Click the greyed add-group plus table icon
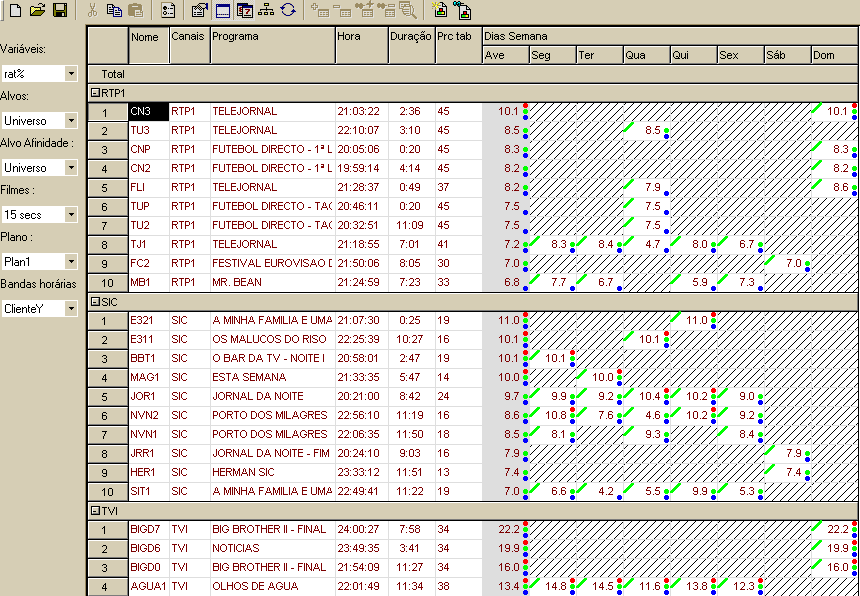This screenshot has height=596, width=860. (364, 10)
